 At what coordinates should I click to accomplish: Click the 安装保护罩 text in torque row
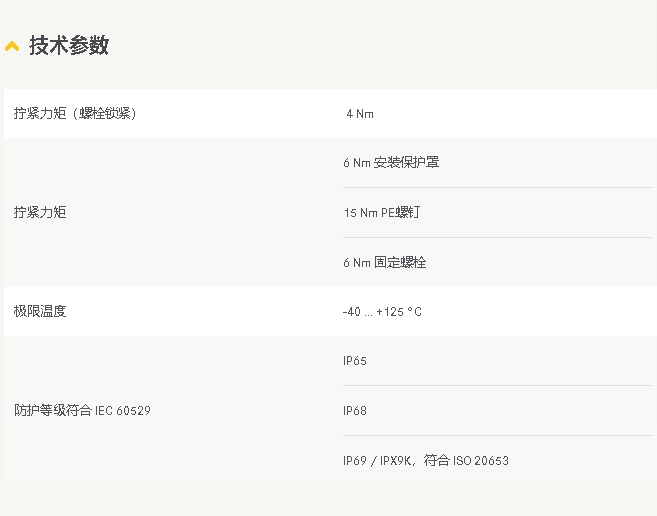click(406, 162)
